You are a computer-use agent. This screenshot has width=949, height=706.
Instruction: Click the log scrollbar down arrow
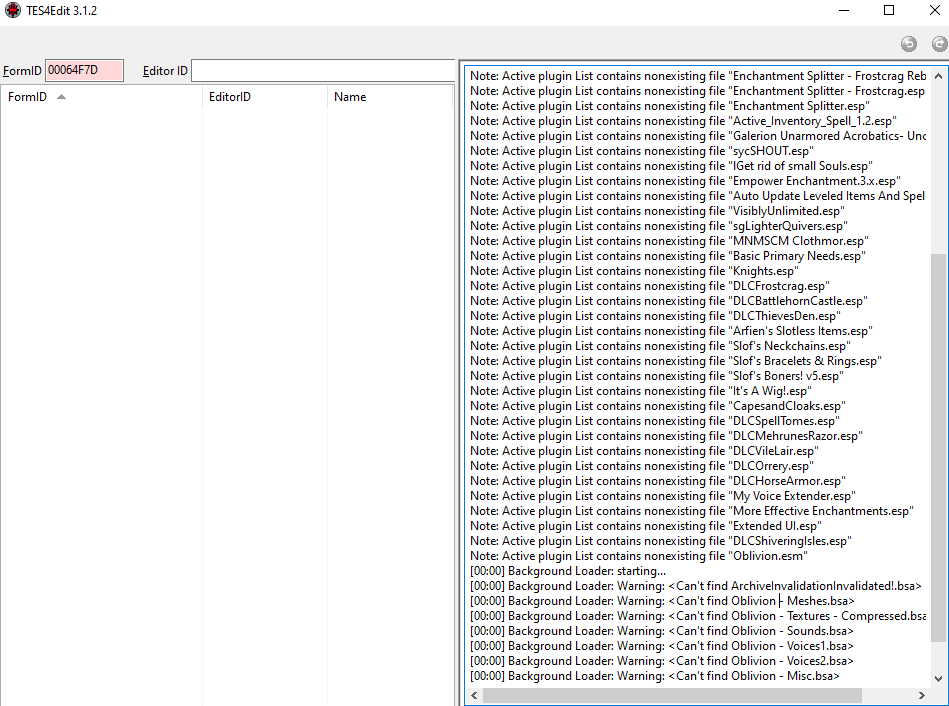click(x=938, y=678)
